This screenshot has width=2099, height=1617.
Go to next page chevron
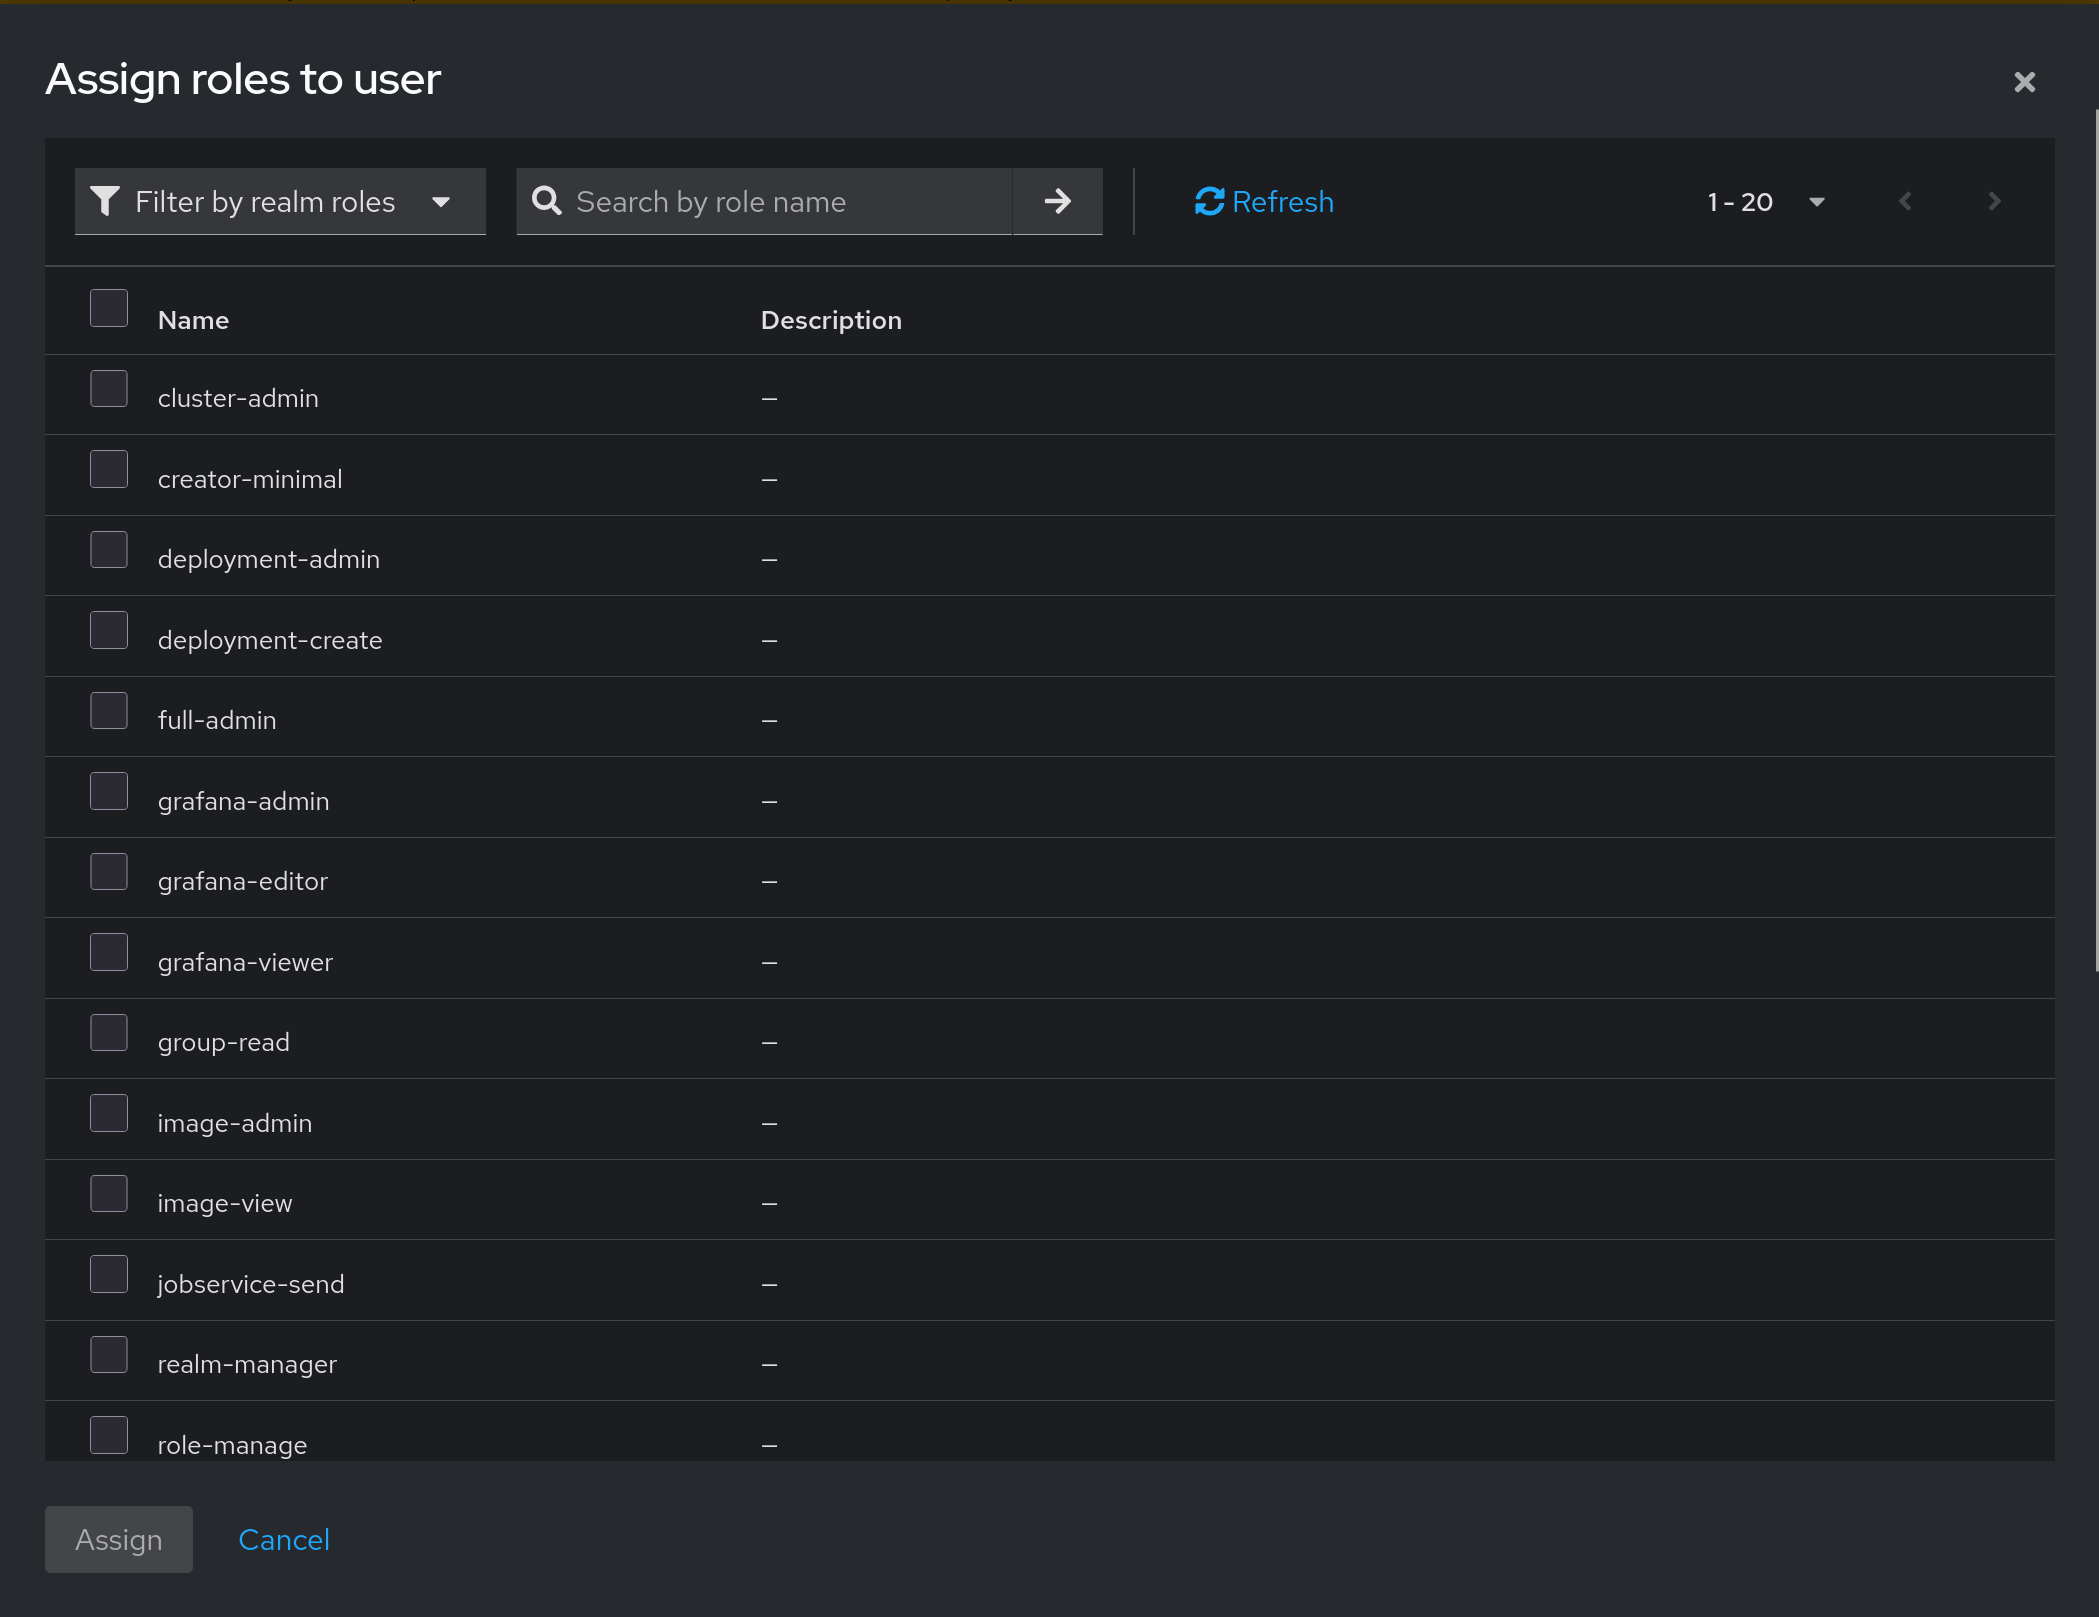point(1994,202)
